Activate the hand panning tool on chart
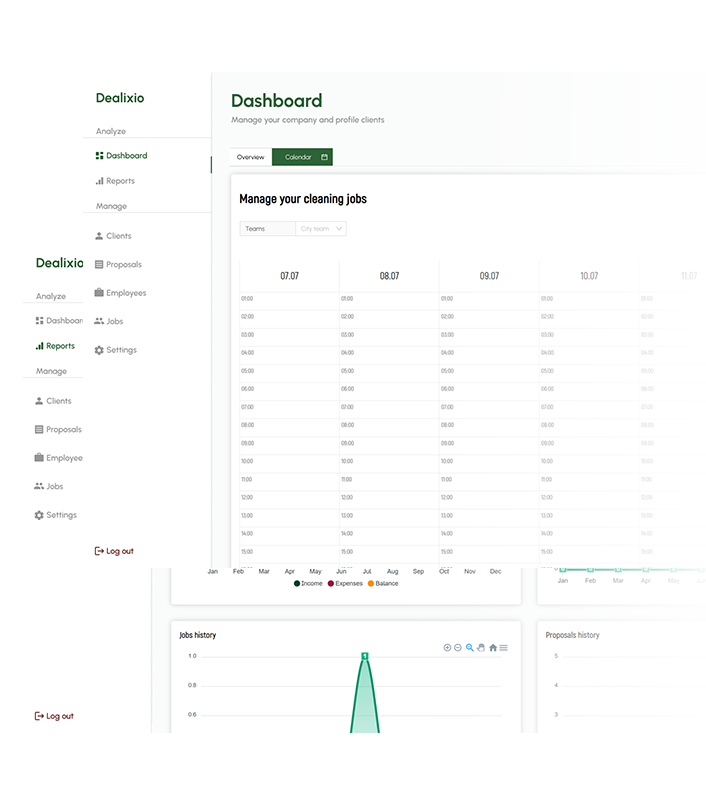Screen dimensions: 706x800 point(481,648)
